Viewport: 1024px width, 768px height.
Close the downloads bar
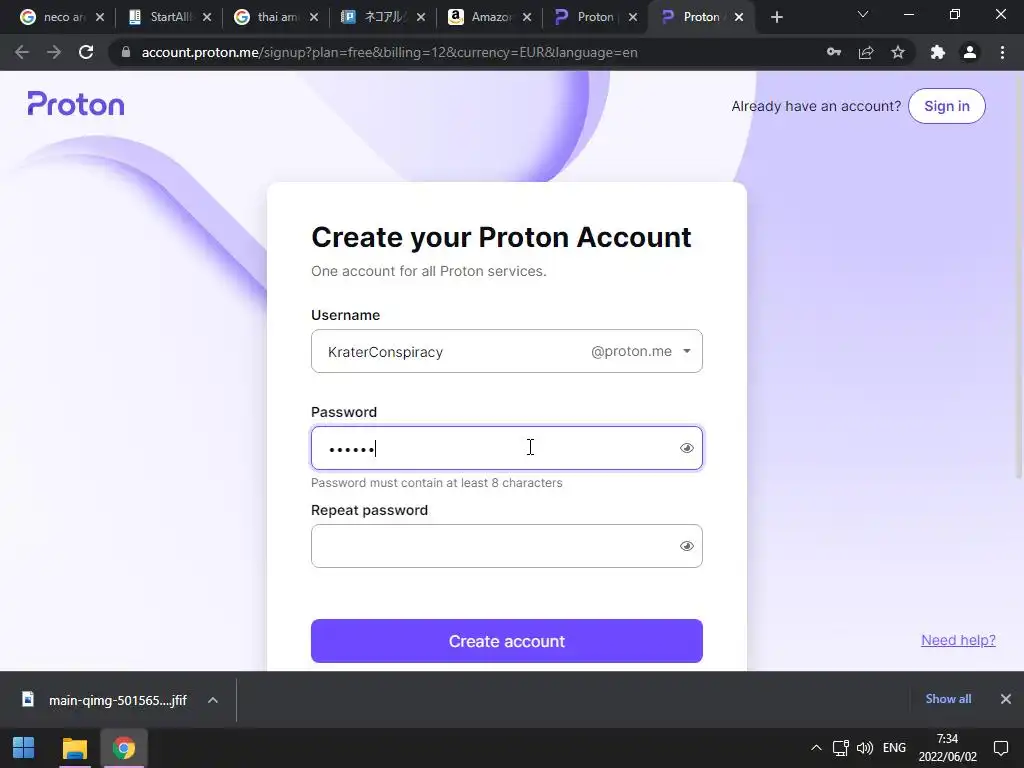click(1006, 699)
